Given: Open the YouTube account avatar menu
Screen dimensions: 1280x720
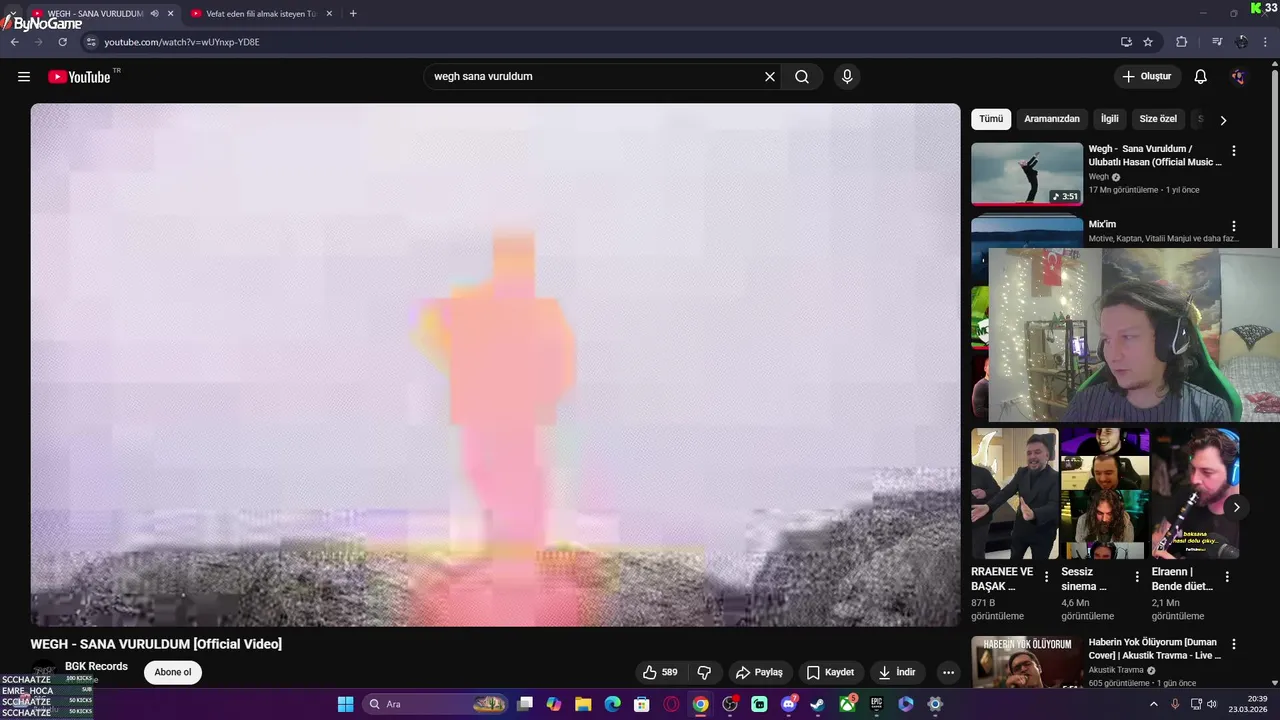Looking at the screenshot, I should coord(1238,77).
